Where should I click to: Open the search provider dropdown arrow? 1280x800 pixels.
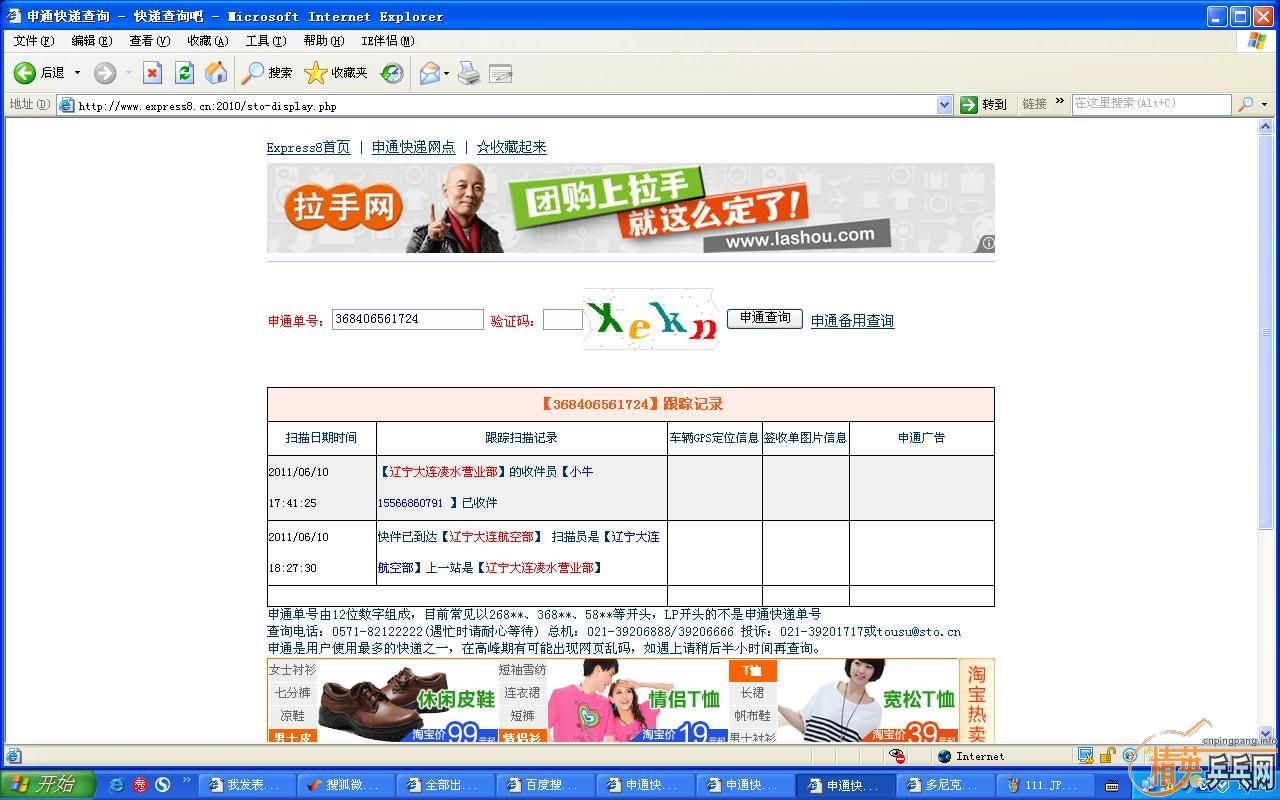[x=1264, y=104]
